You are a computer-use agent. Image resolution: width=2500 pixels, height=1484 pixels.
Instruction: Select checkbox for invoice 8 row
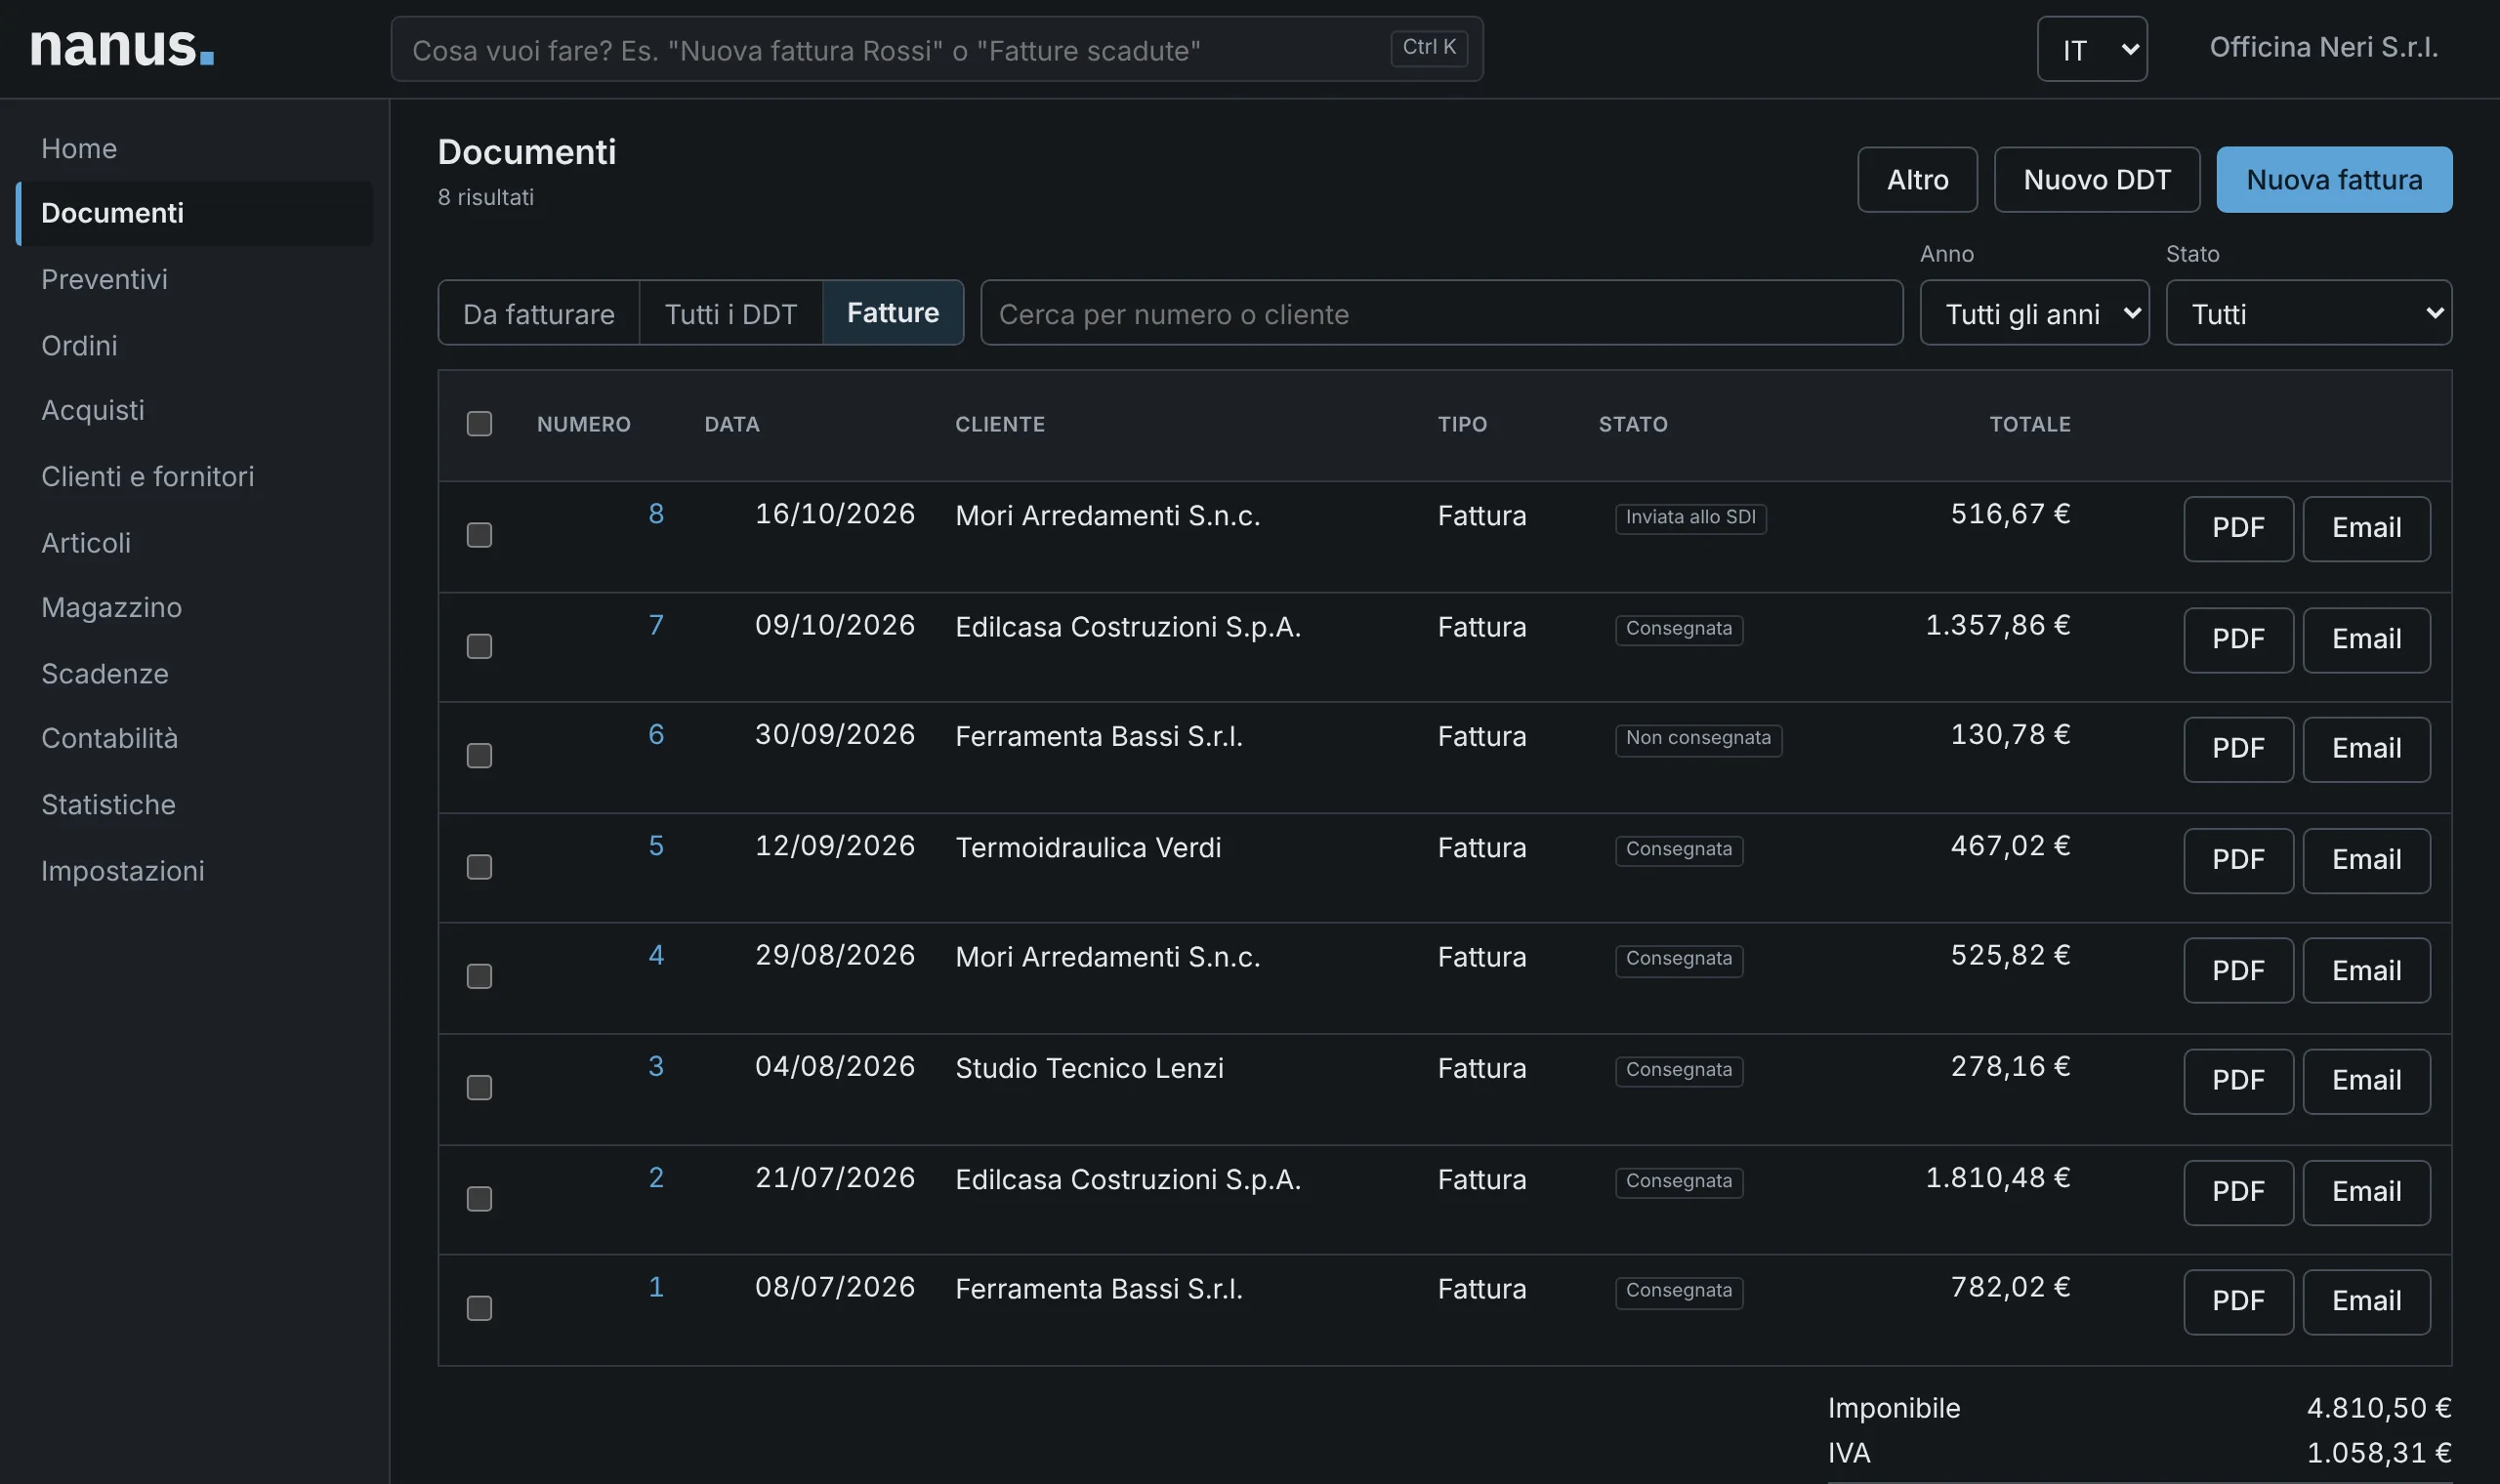point(479,535)
